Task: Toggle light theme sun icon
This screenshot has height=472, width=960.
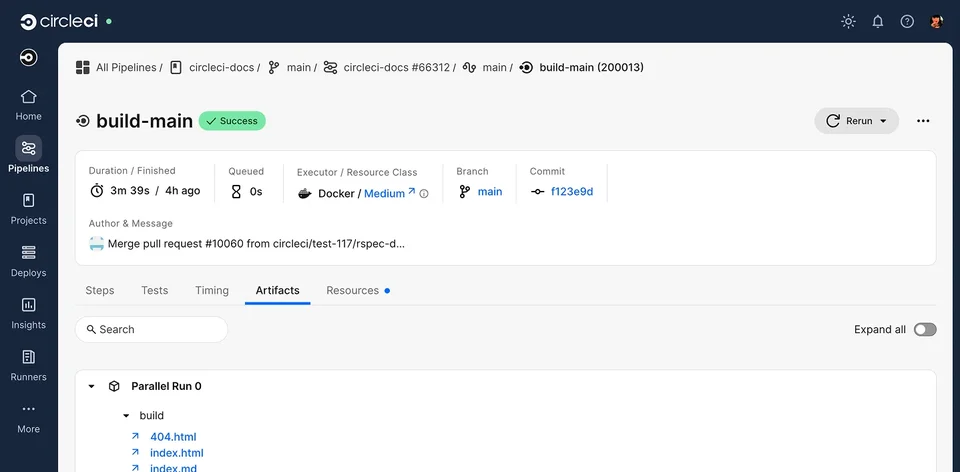Action: 848,21
